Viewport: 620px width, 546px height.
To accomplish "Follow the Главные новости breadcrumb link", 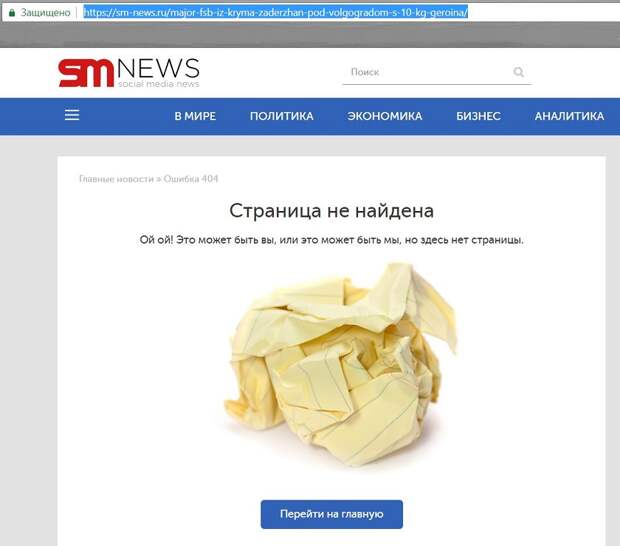I will [x=116, y=179].
